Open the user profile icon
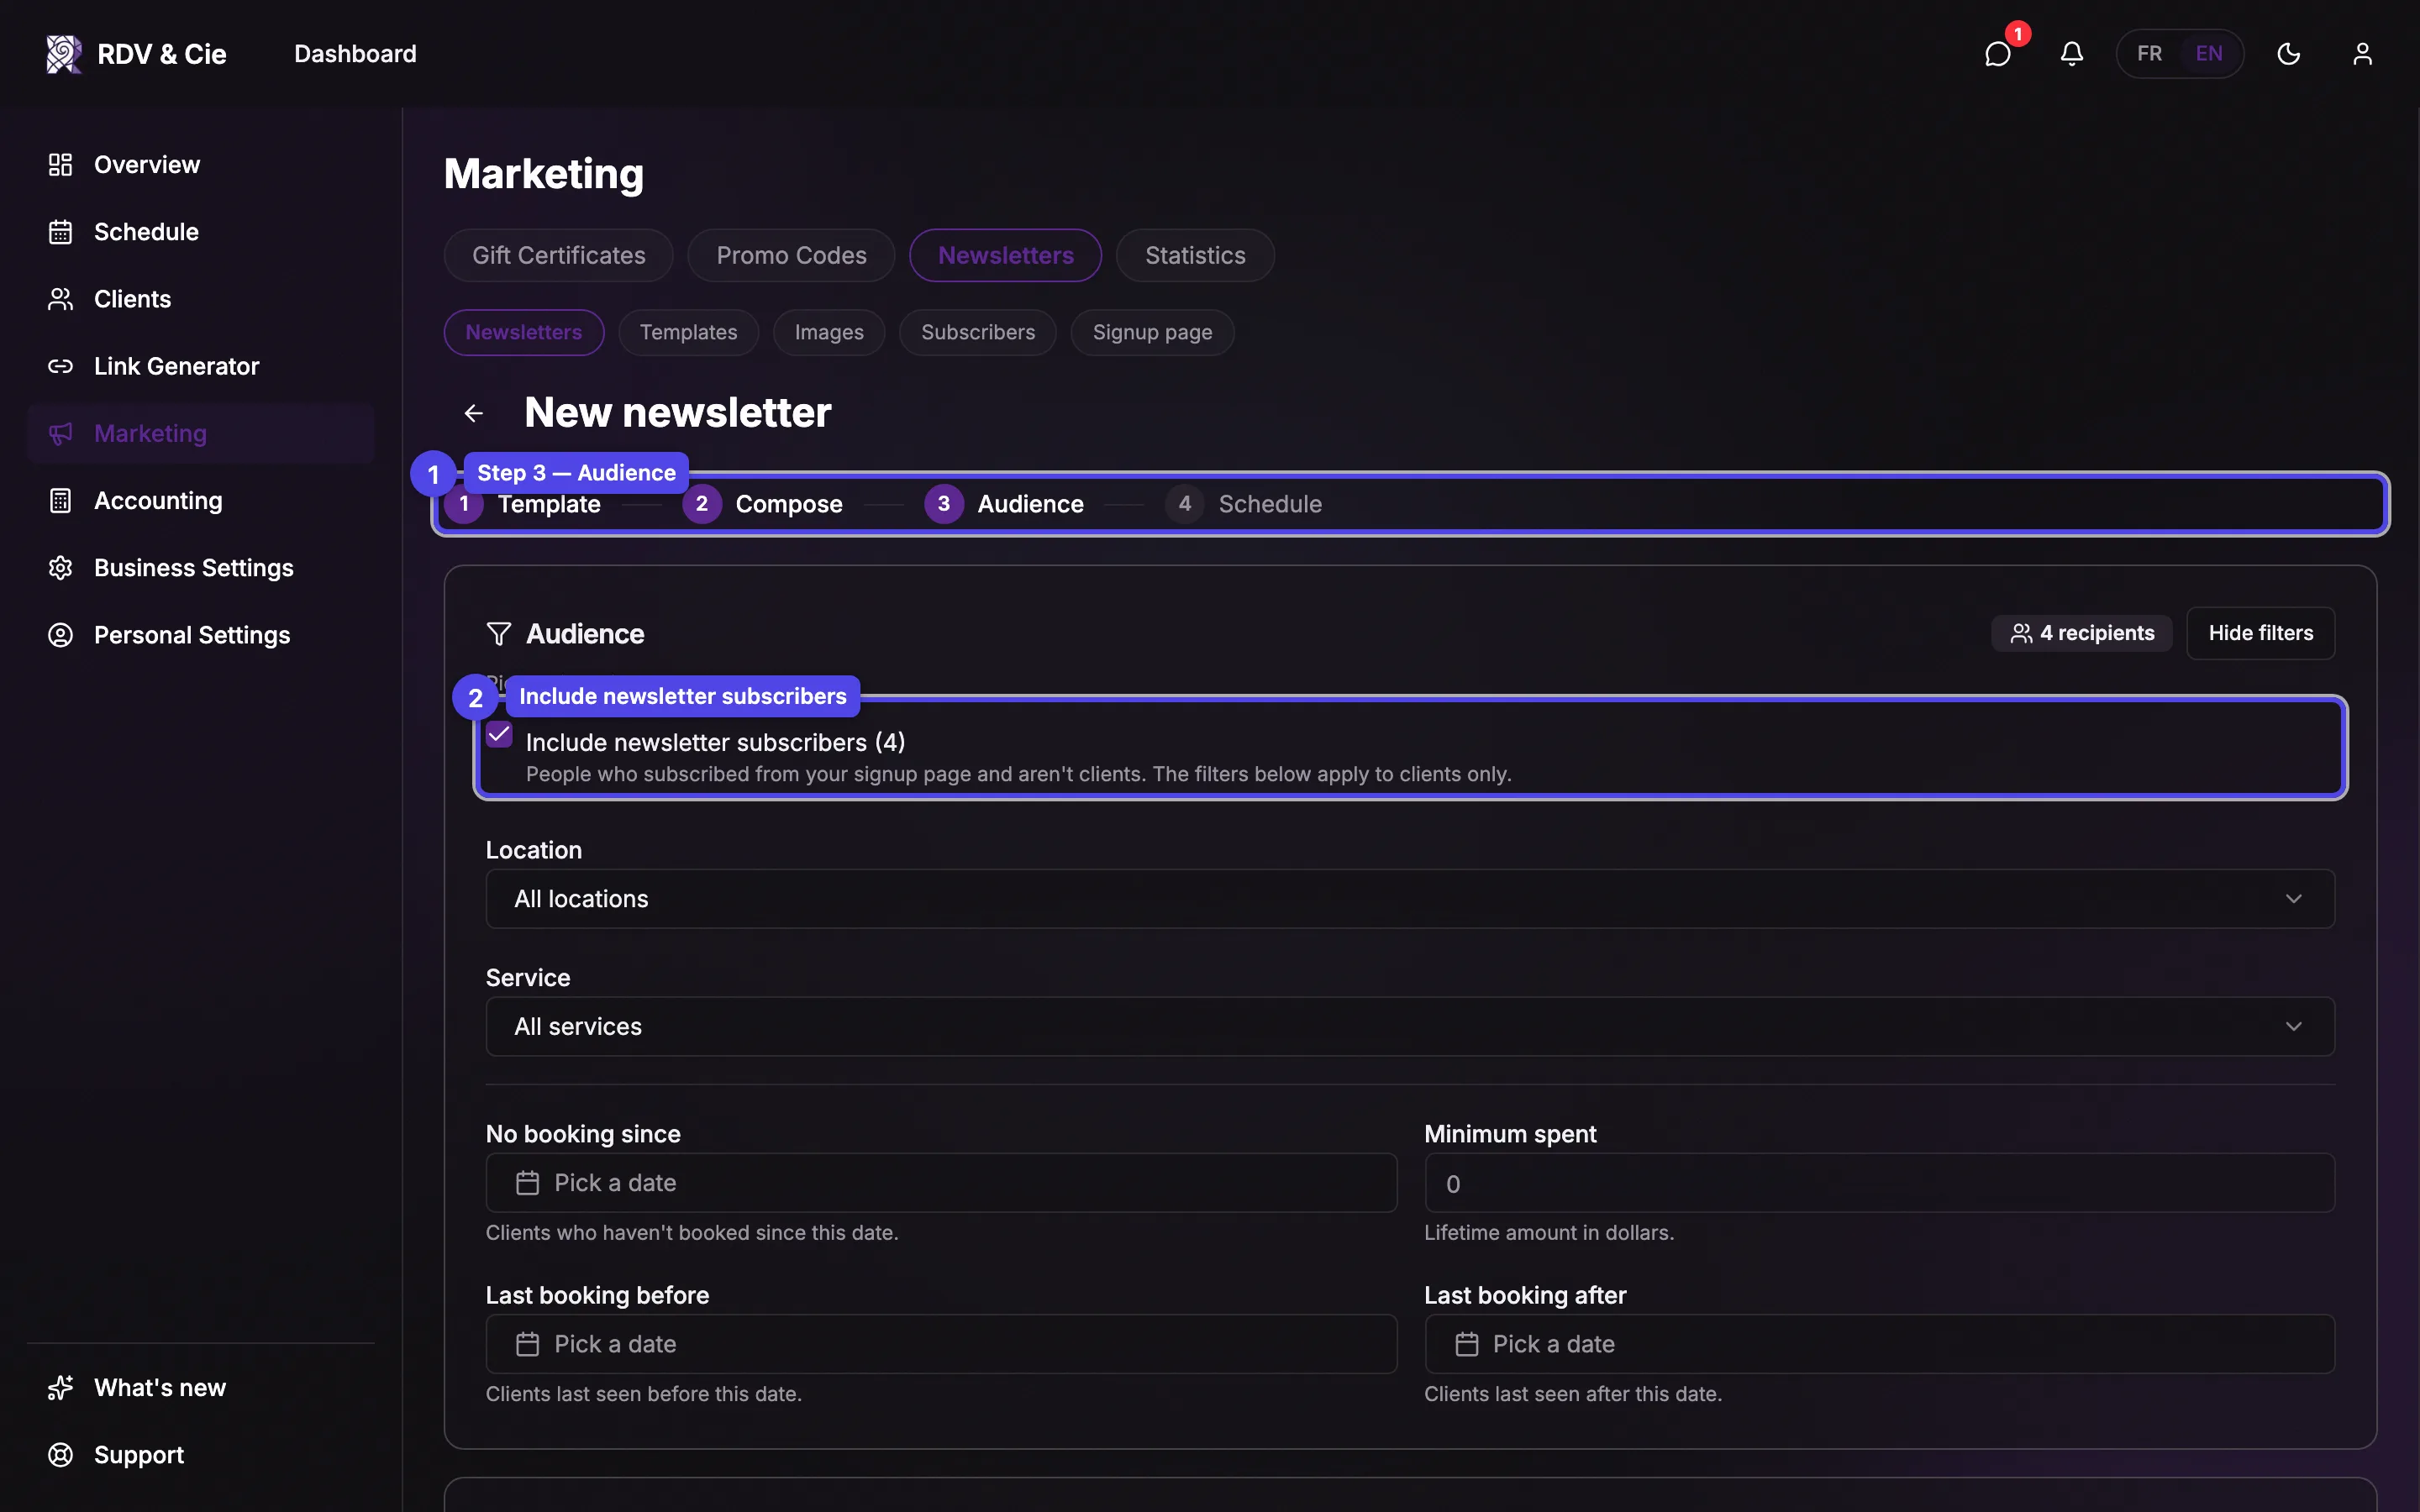2420x1512 pixels. click(2362, 53)
